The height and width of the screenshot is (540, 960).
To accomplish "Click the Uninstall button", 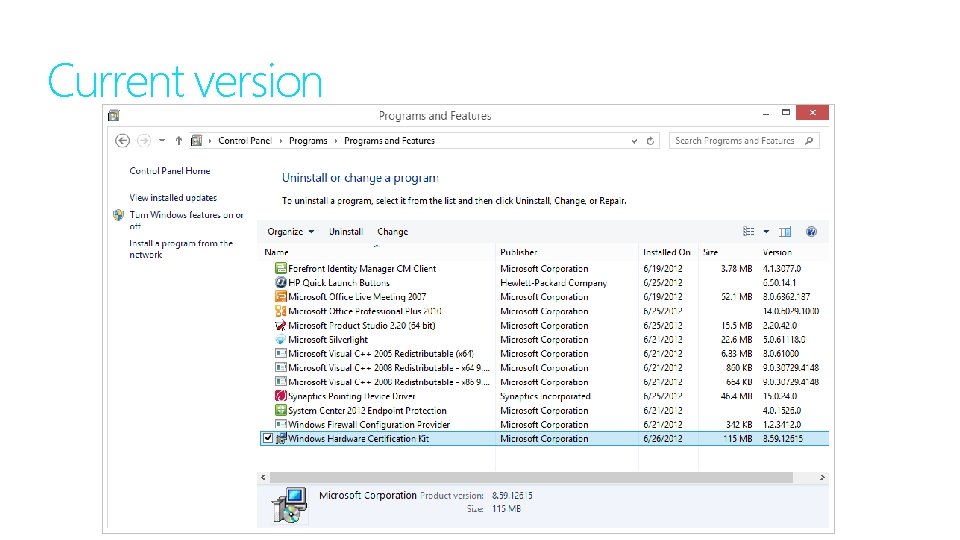I will point(345,231).
